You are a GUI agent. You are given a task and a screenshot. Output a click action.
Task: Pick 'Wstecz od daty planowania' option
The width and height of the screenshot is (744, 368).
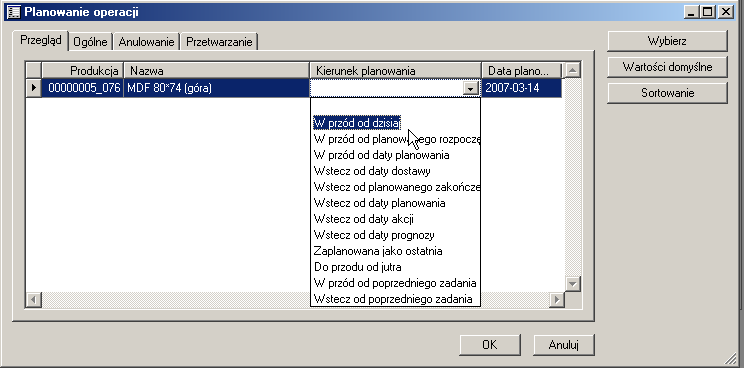(395, 203)
